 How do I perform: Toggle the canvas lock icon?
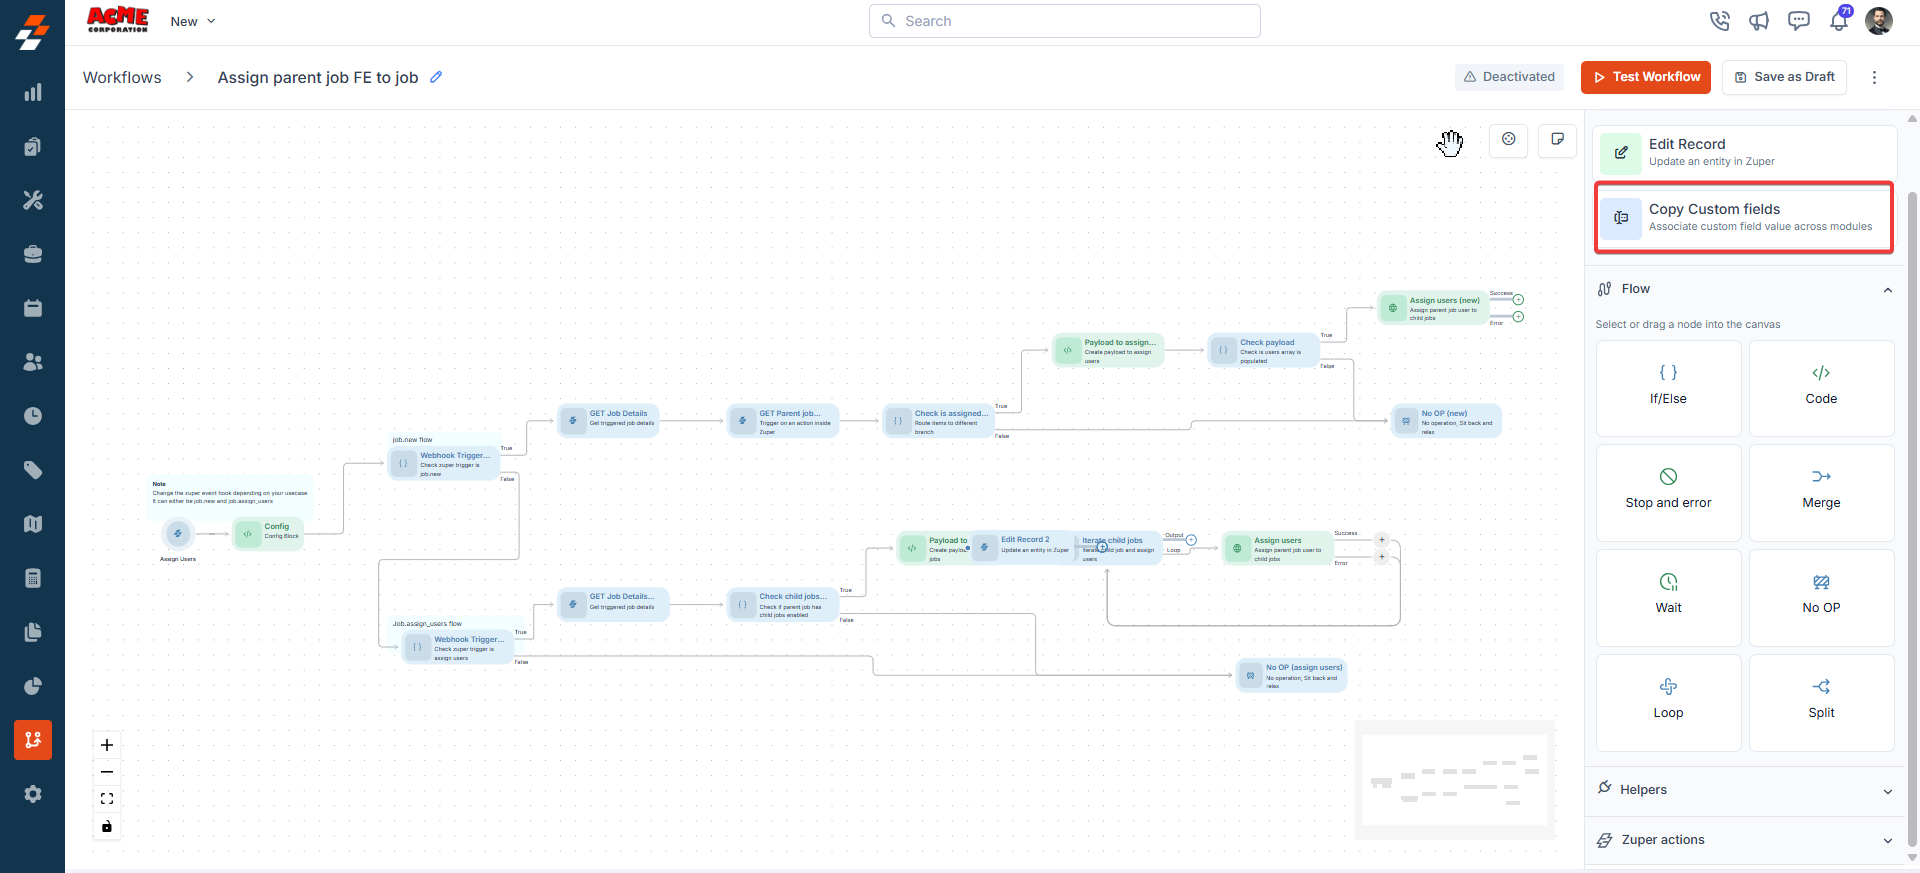coord(107,826)
